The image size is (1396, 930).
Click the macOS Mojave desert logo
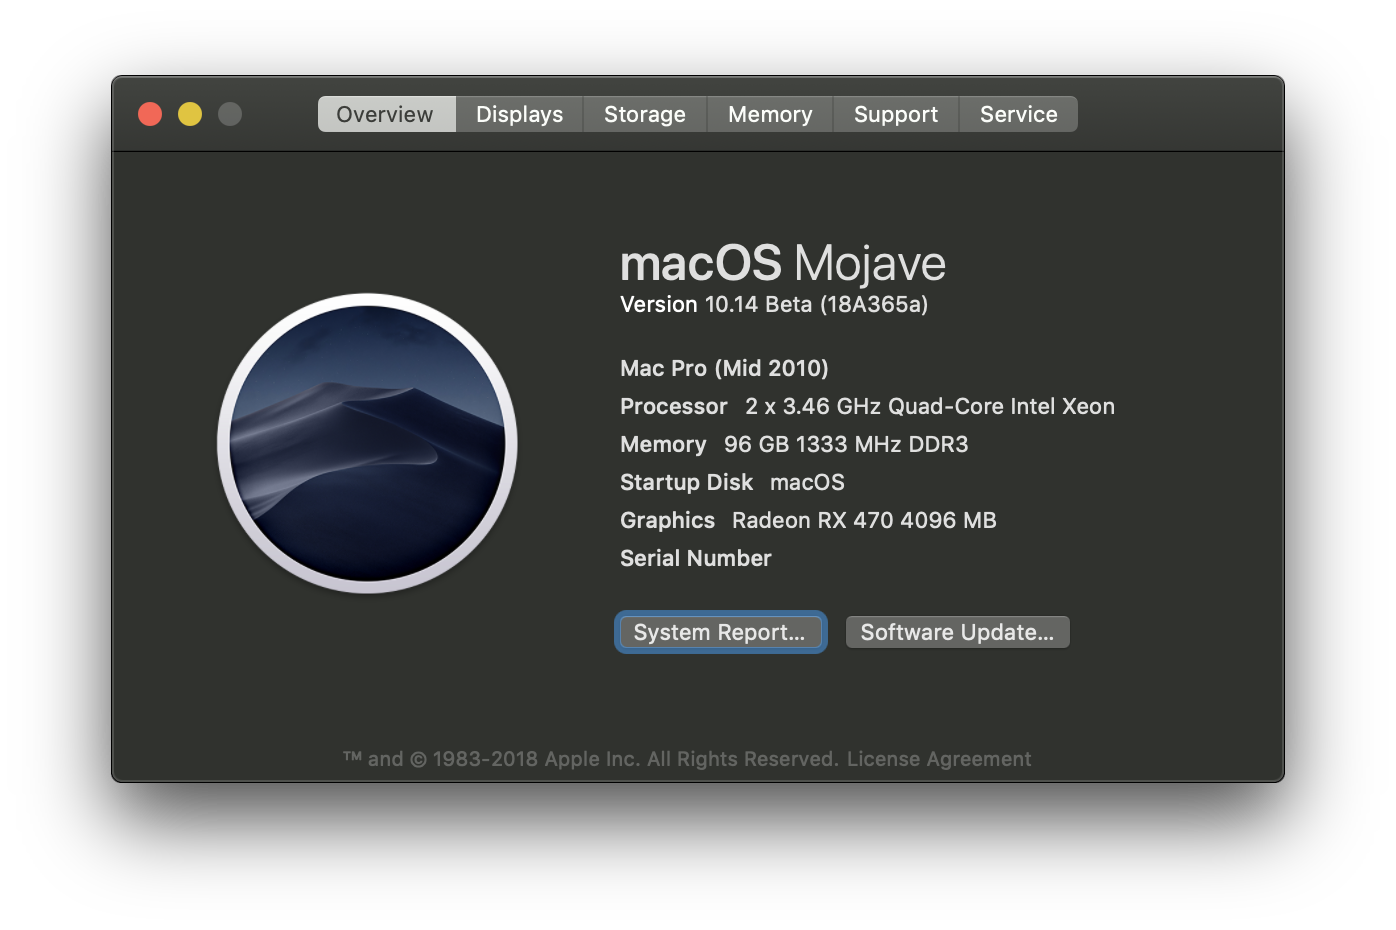click(367, 443)
